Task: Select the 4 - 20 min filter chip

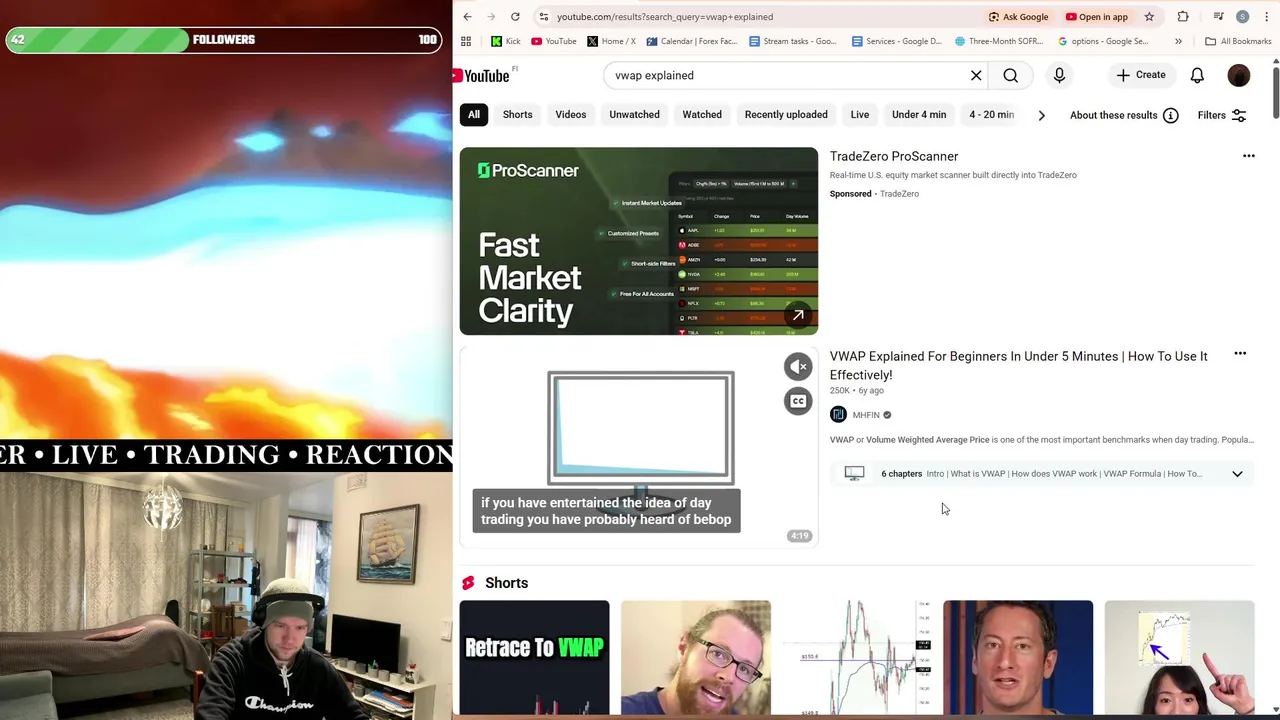Action: pos(991,115)
